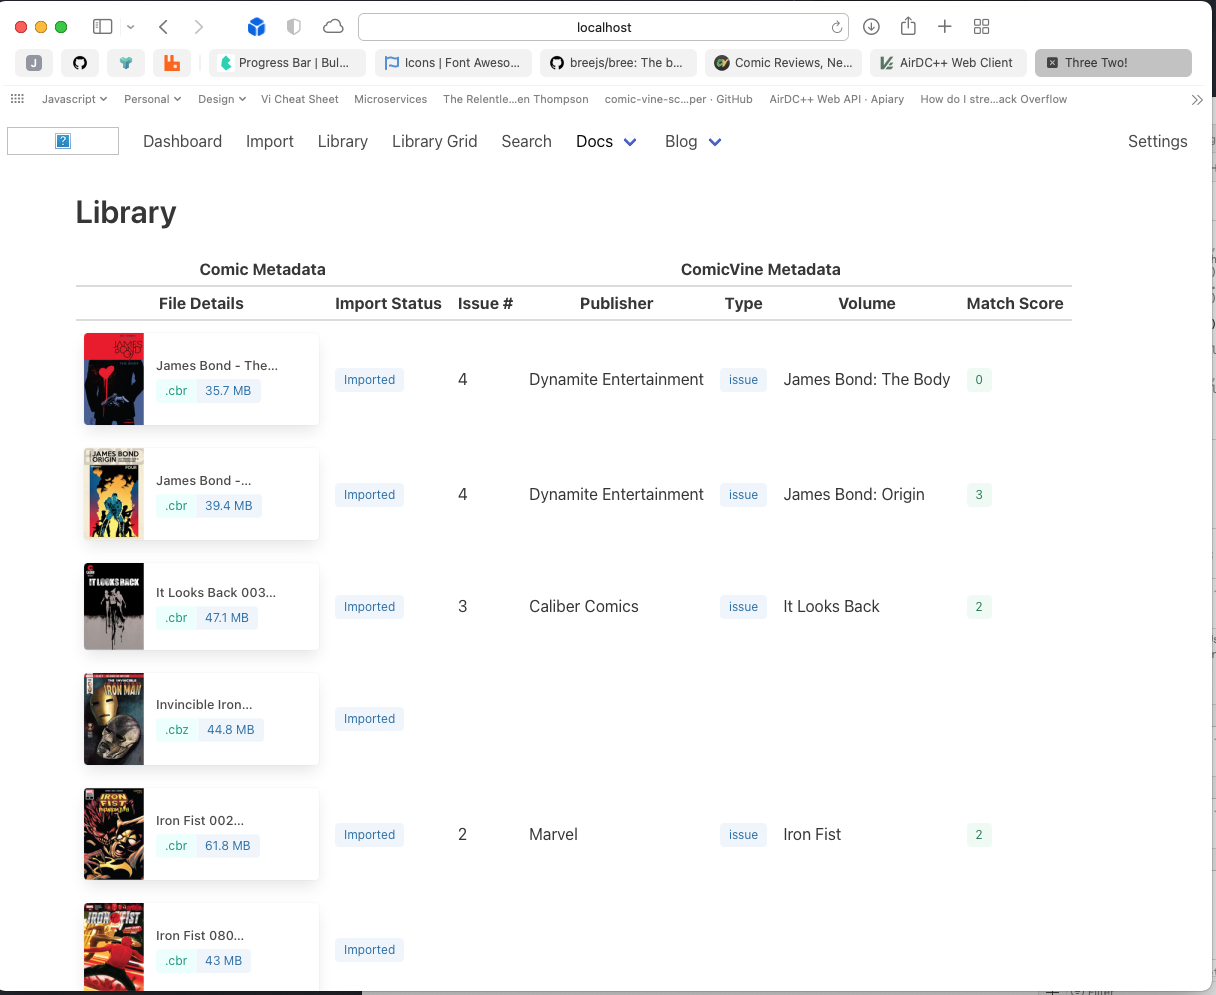Image resolution: width=1216 pixels, height=995 pixels.
Task: Show the tab overview grid icon
Action: coord(981,27)
